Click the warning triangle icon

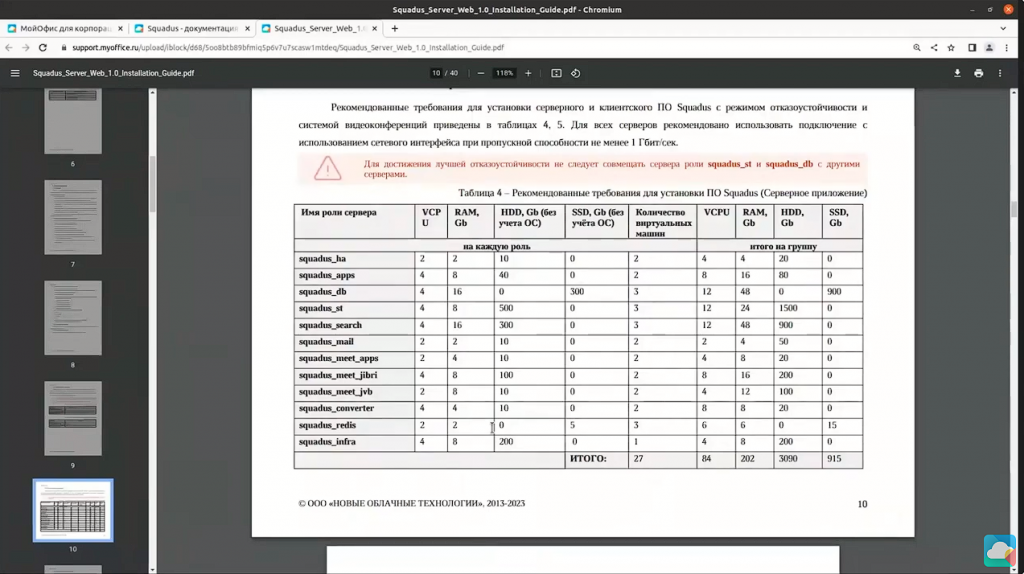click(327, 168)
